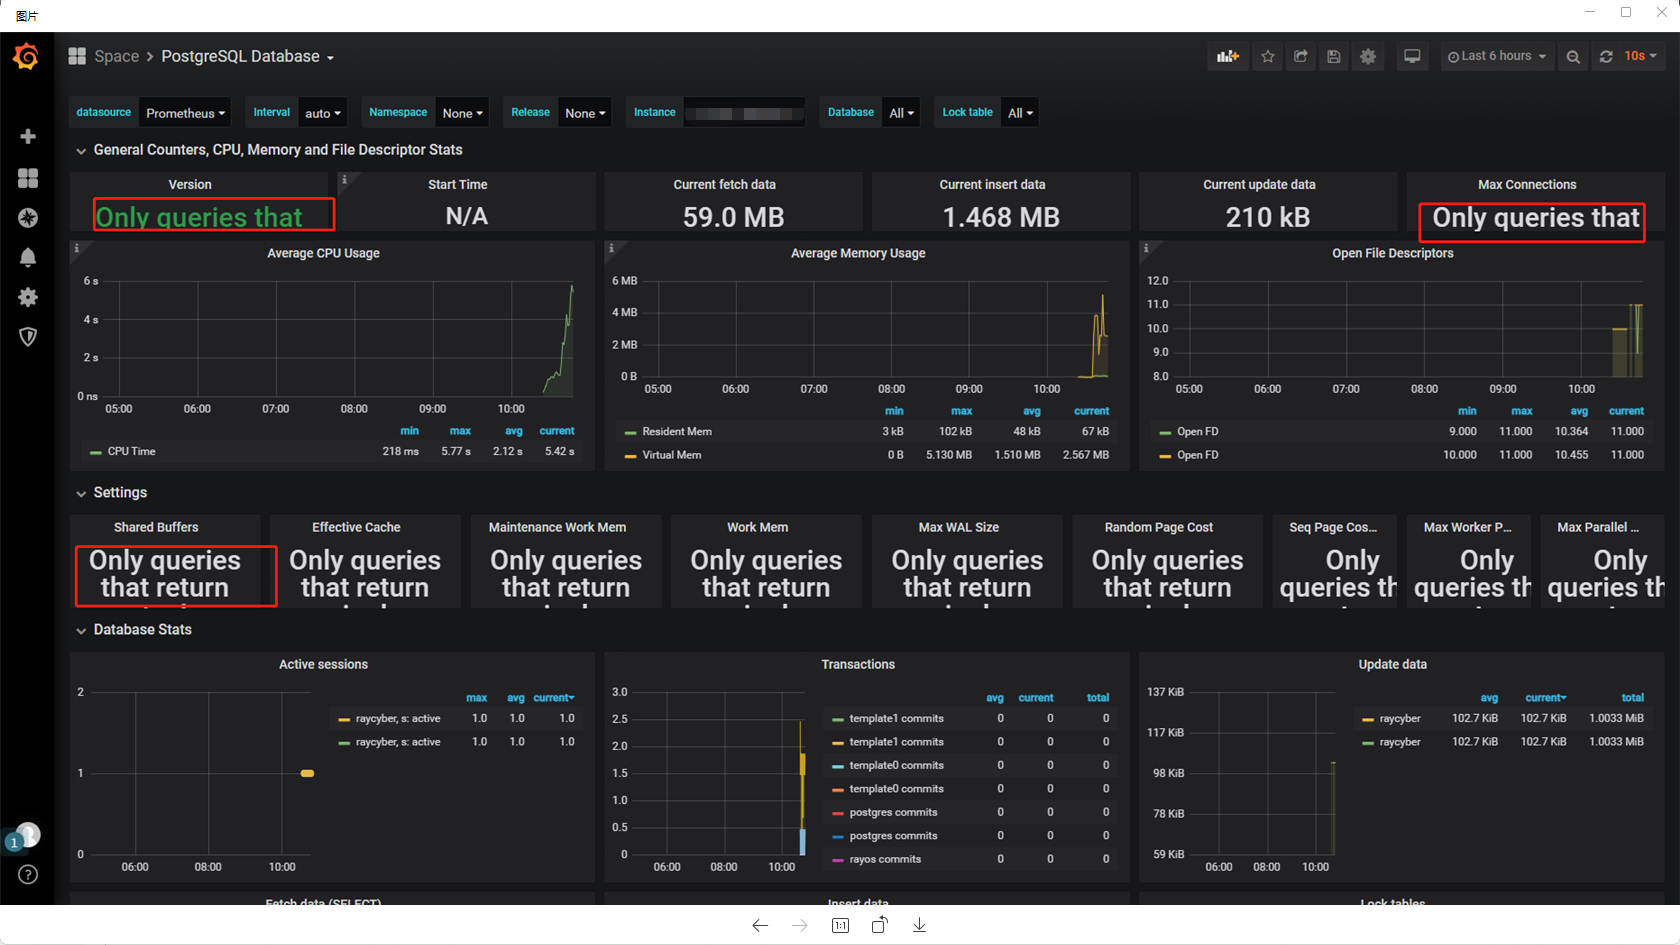
Task: Open Open File Descriptors panel title menu
Action: click(1393, 254)
